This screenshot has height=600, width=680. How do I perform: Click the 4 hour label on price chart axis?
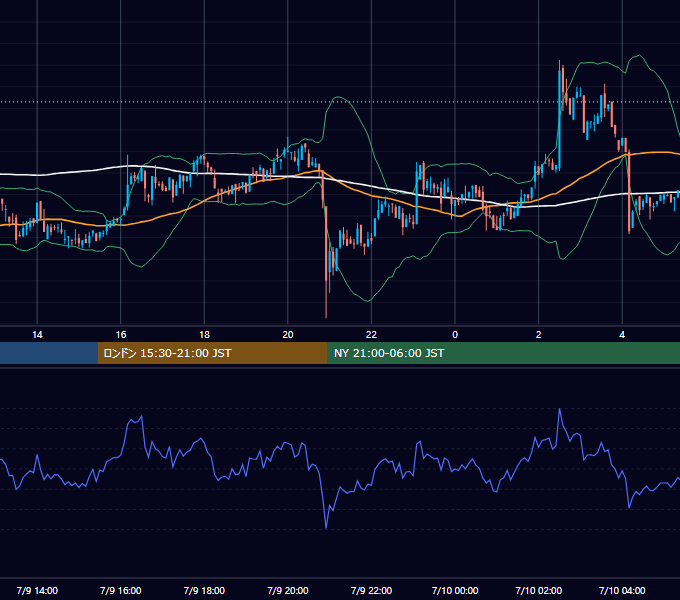click(622, 335)
